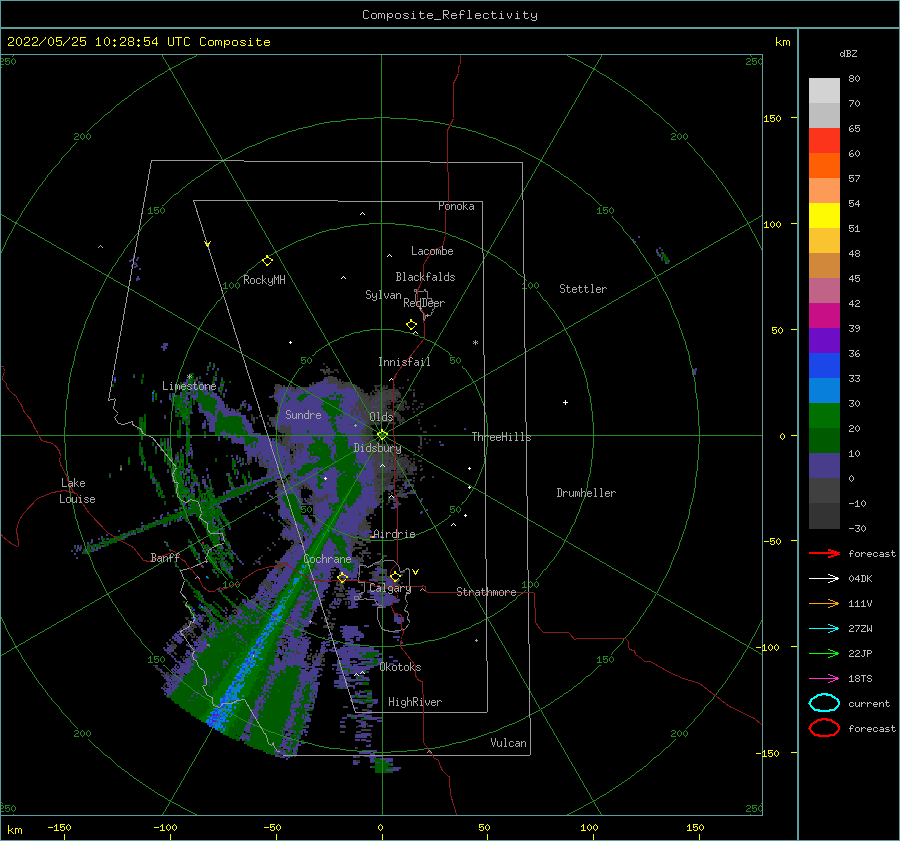This screenshot has width=900, height=841.
Task: Click the ThreeHills town label
Action: (x=502, y=437)
